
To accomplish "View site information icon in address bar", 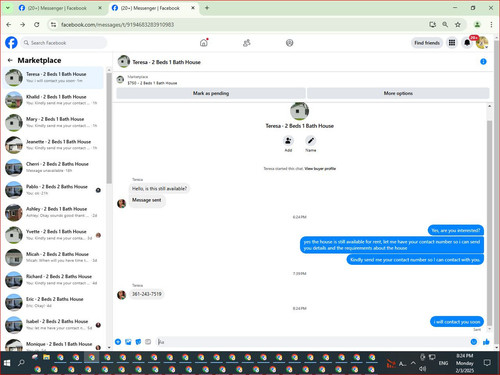I will (x=53, y=24).
